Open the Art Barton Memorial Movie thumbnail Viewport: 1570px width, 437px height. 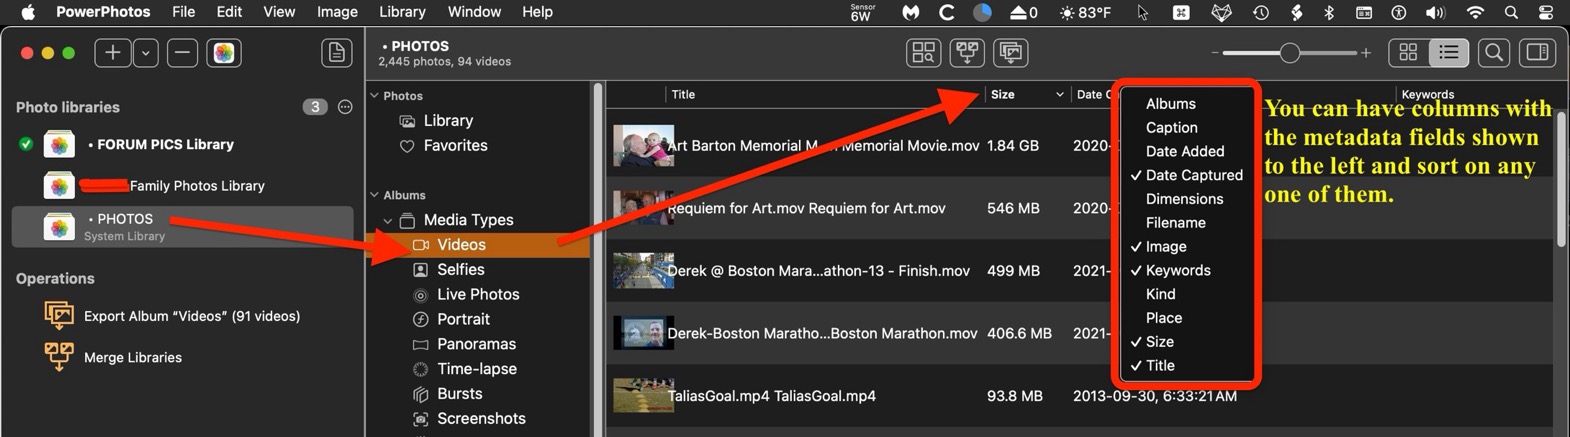[x=643, y=146]
